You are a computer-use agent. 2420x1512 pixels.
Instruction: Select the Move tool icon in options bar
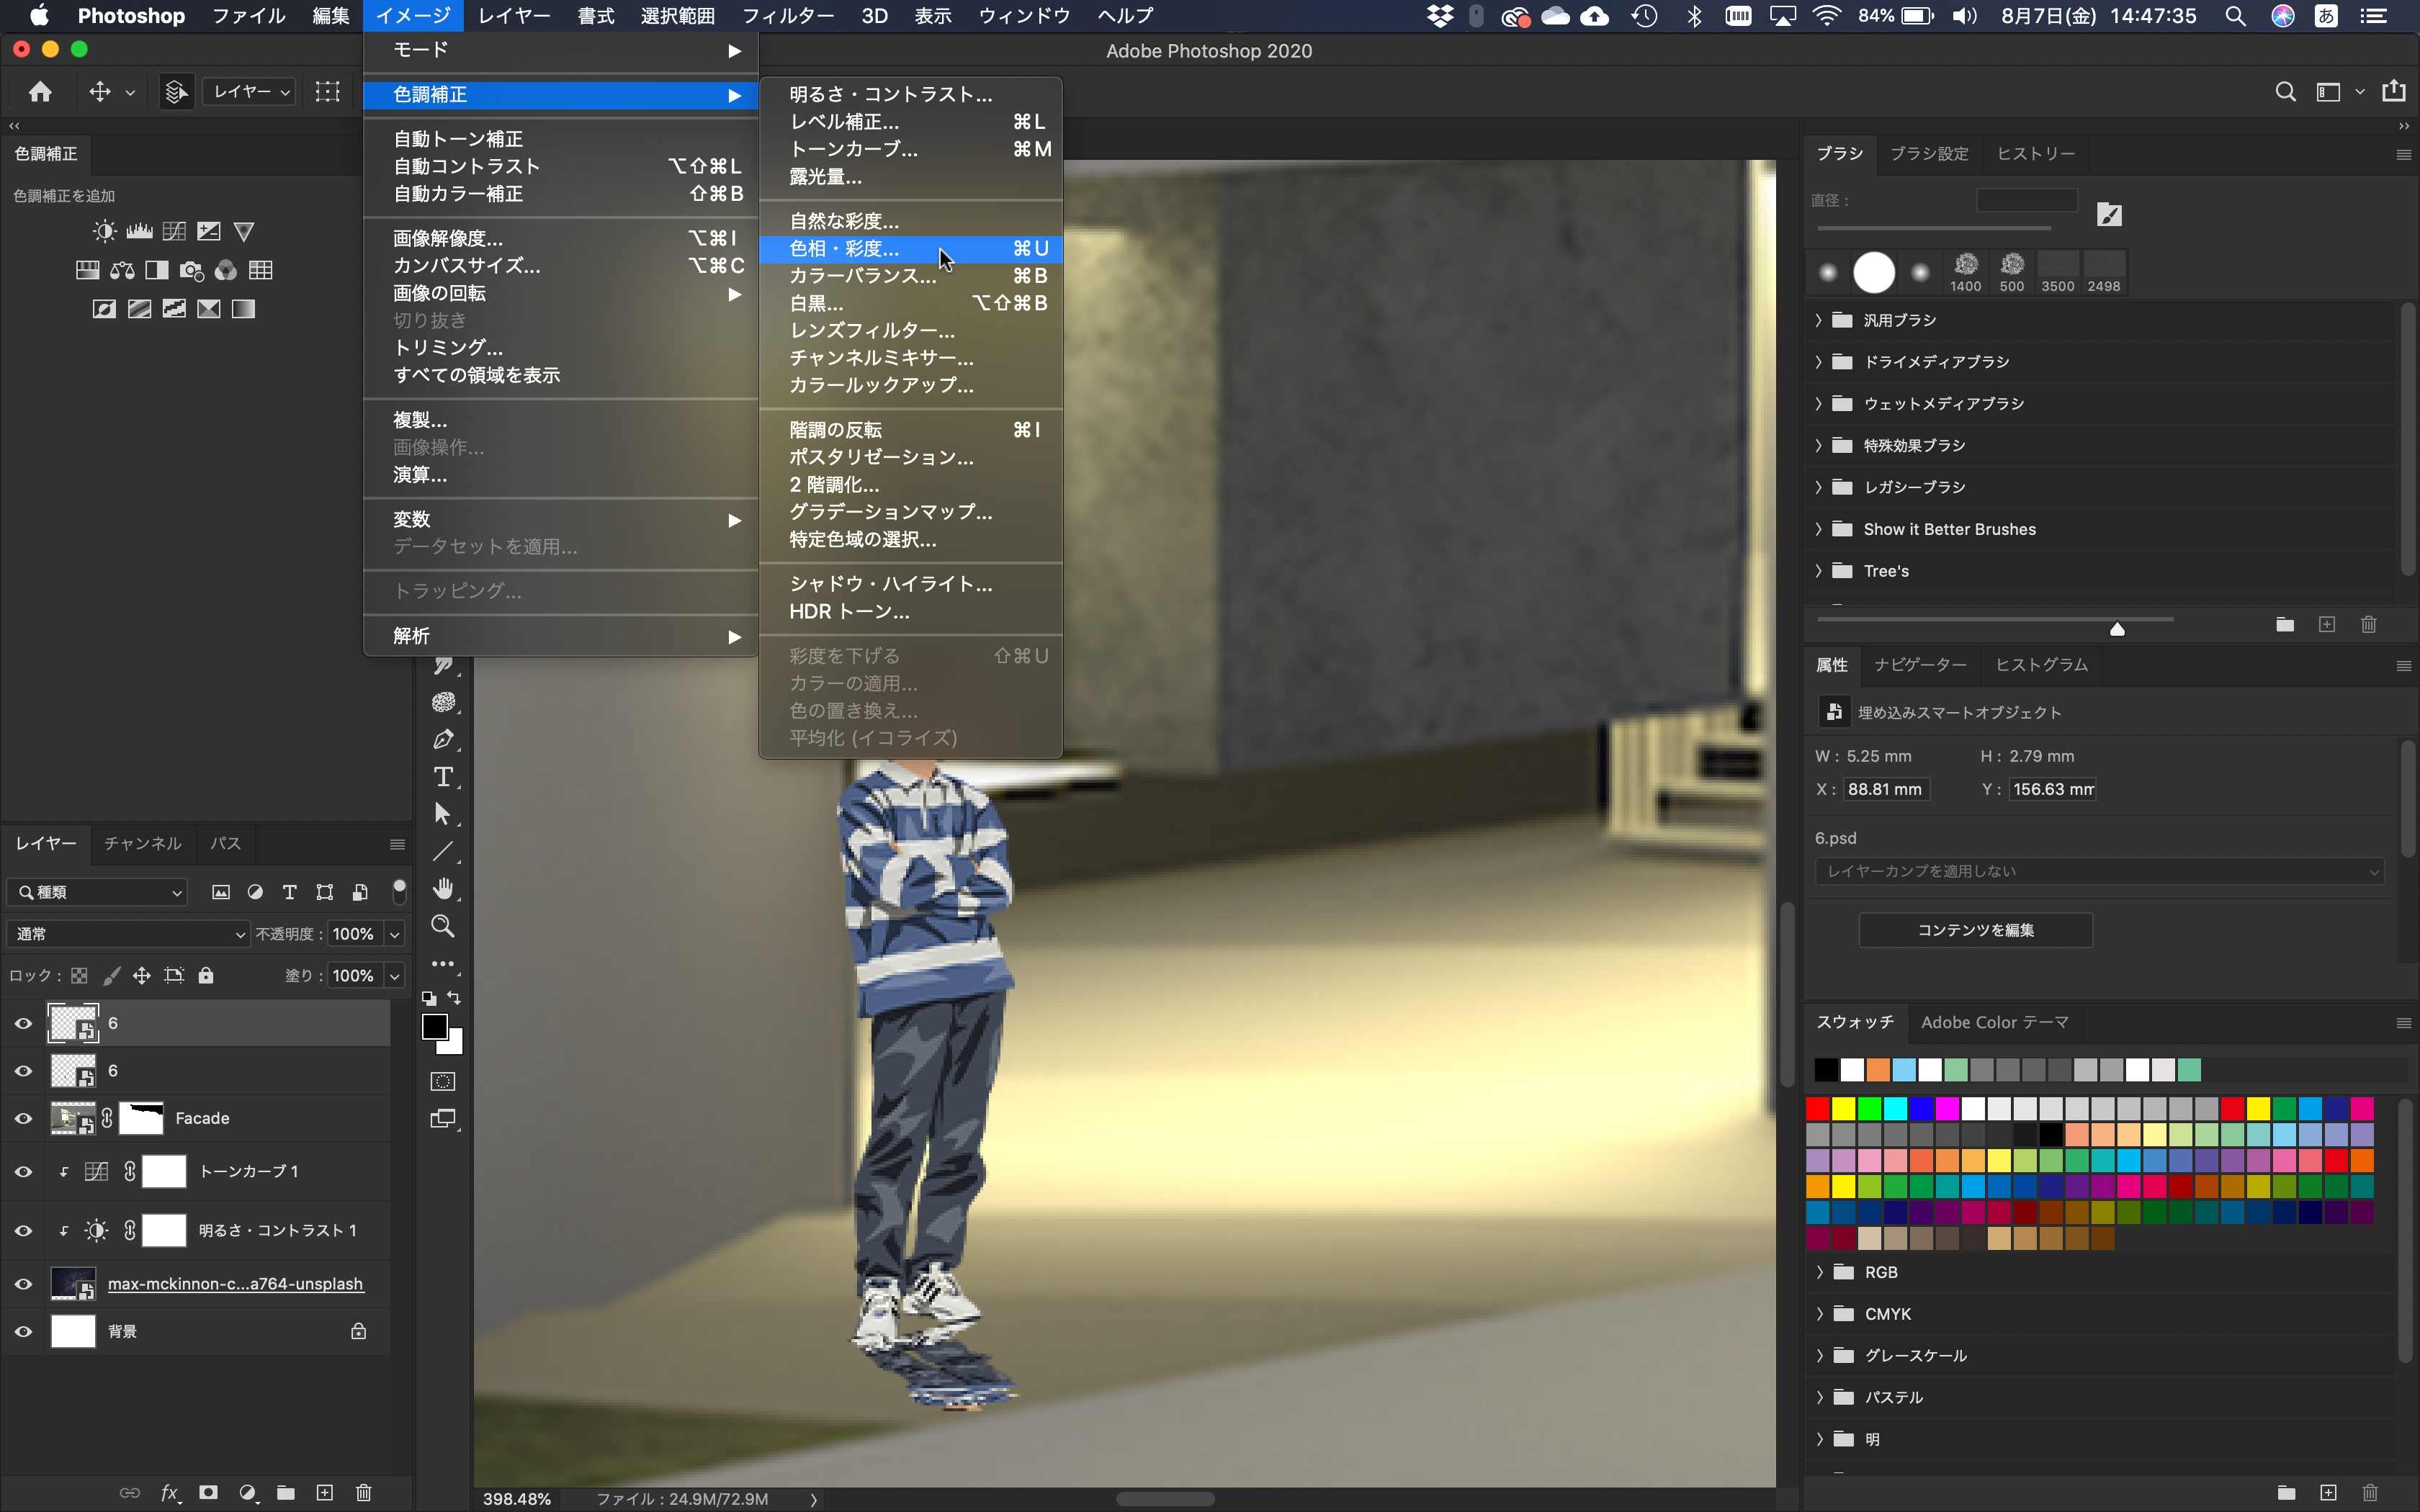pos(100,92)
